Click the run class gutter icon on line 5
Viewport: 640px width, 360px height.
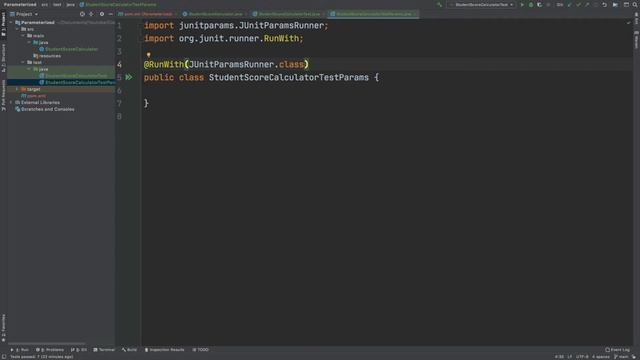click(x=129, y=77)
